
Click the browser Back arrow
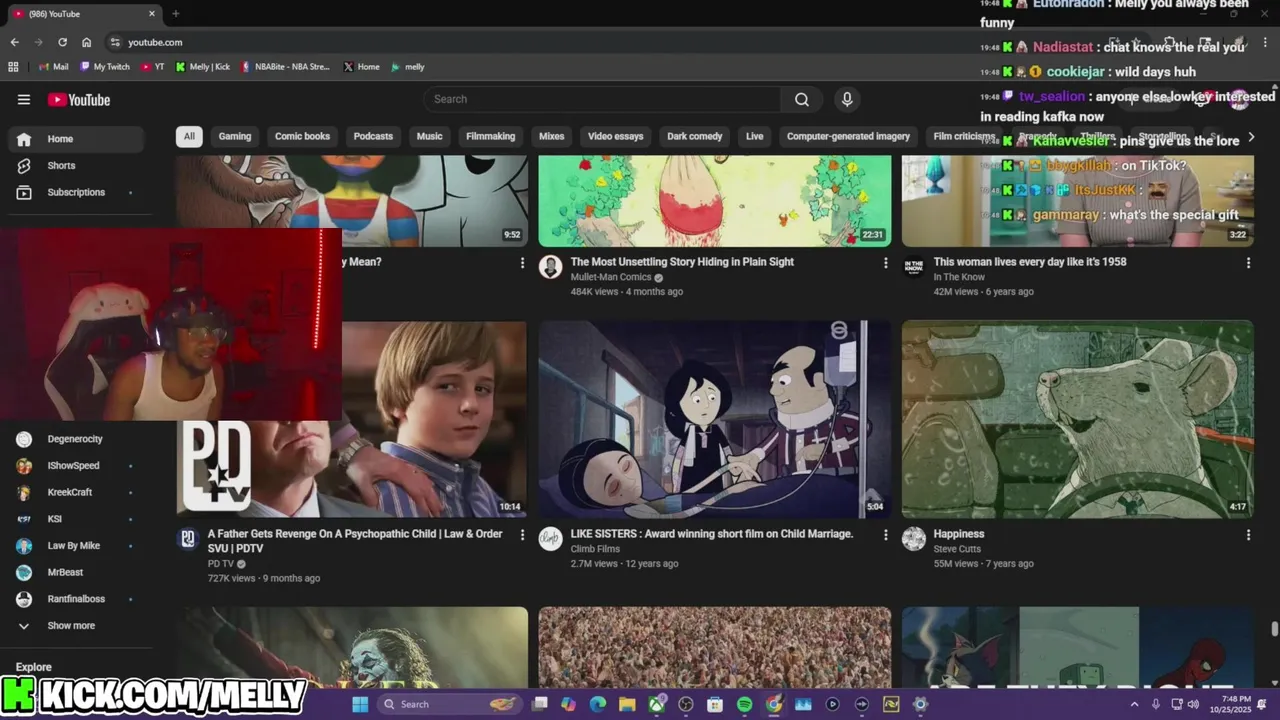(14, 42)
